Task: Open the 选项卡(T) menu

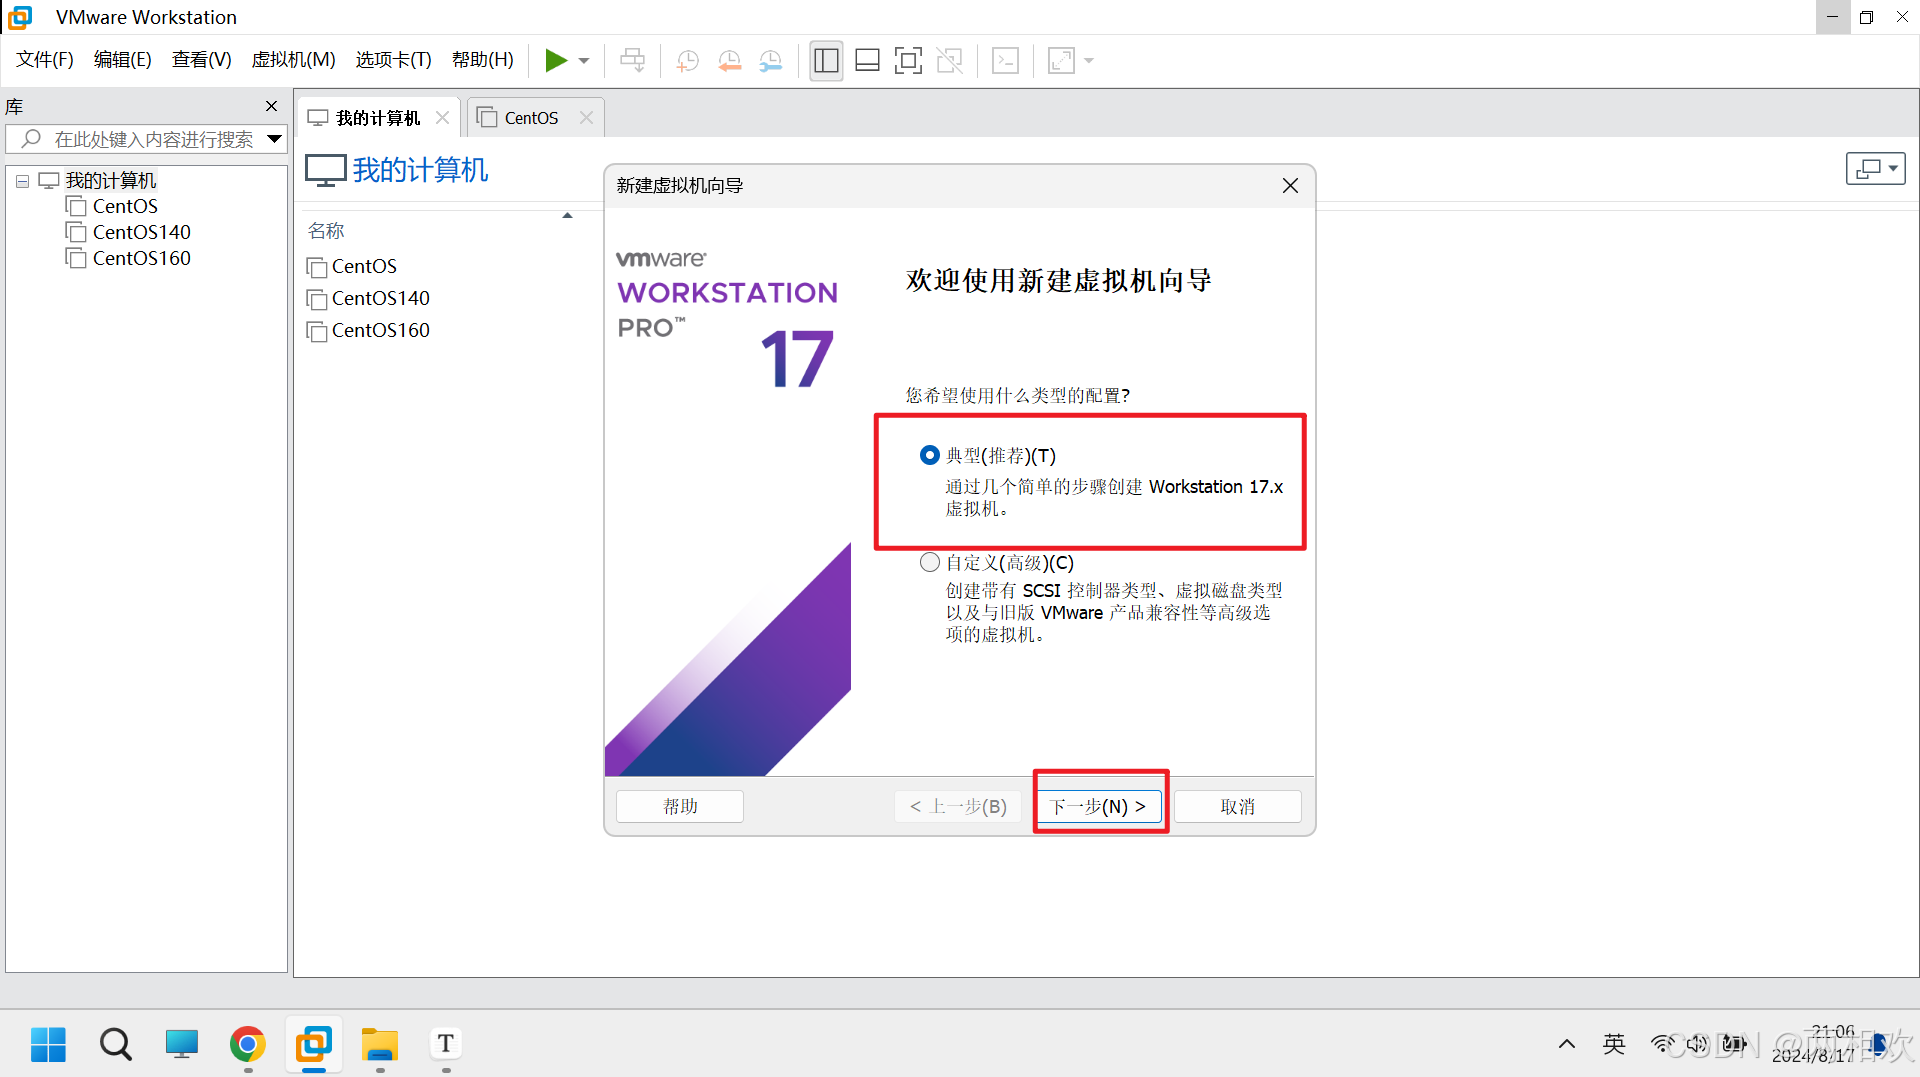Action: [393, 60]
